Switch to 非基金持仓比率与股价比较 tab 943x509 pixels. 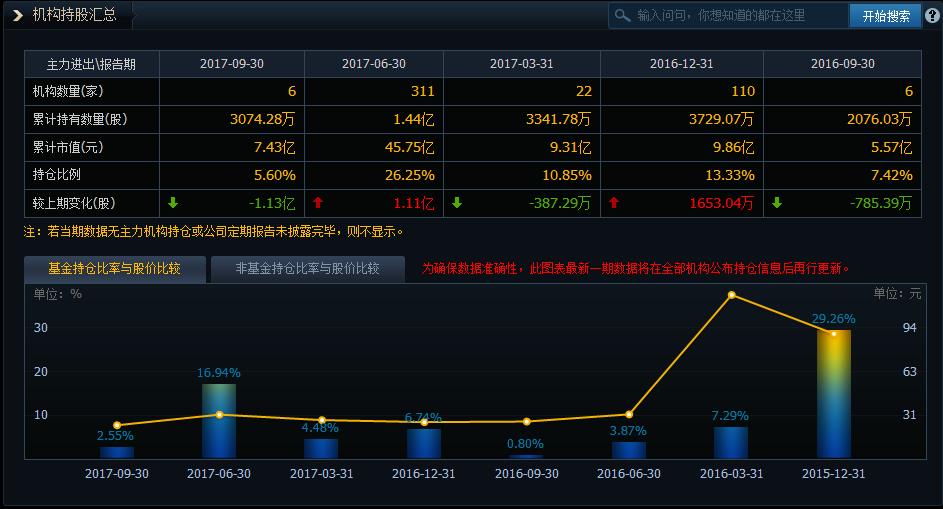(x=307, y=269)
